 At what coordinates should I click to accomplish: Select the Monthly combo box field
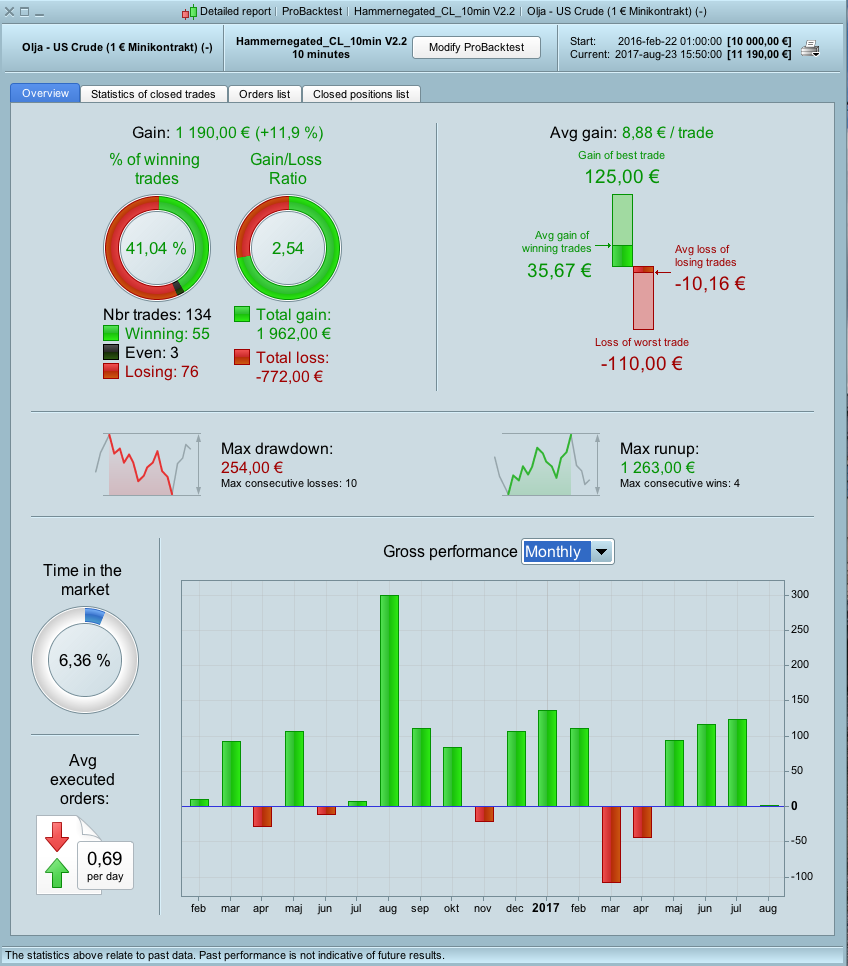568,551
